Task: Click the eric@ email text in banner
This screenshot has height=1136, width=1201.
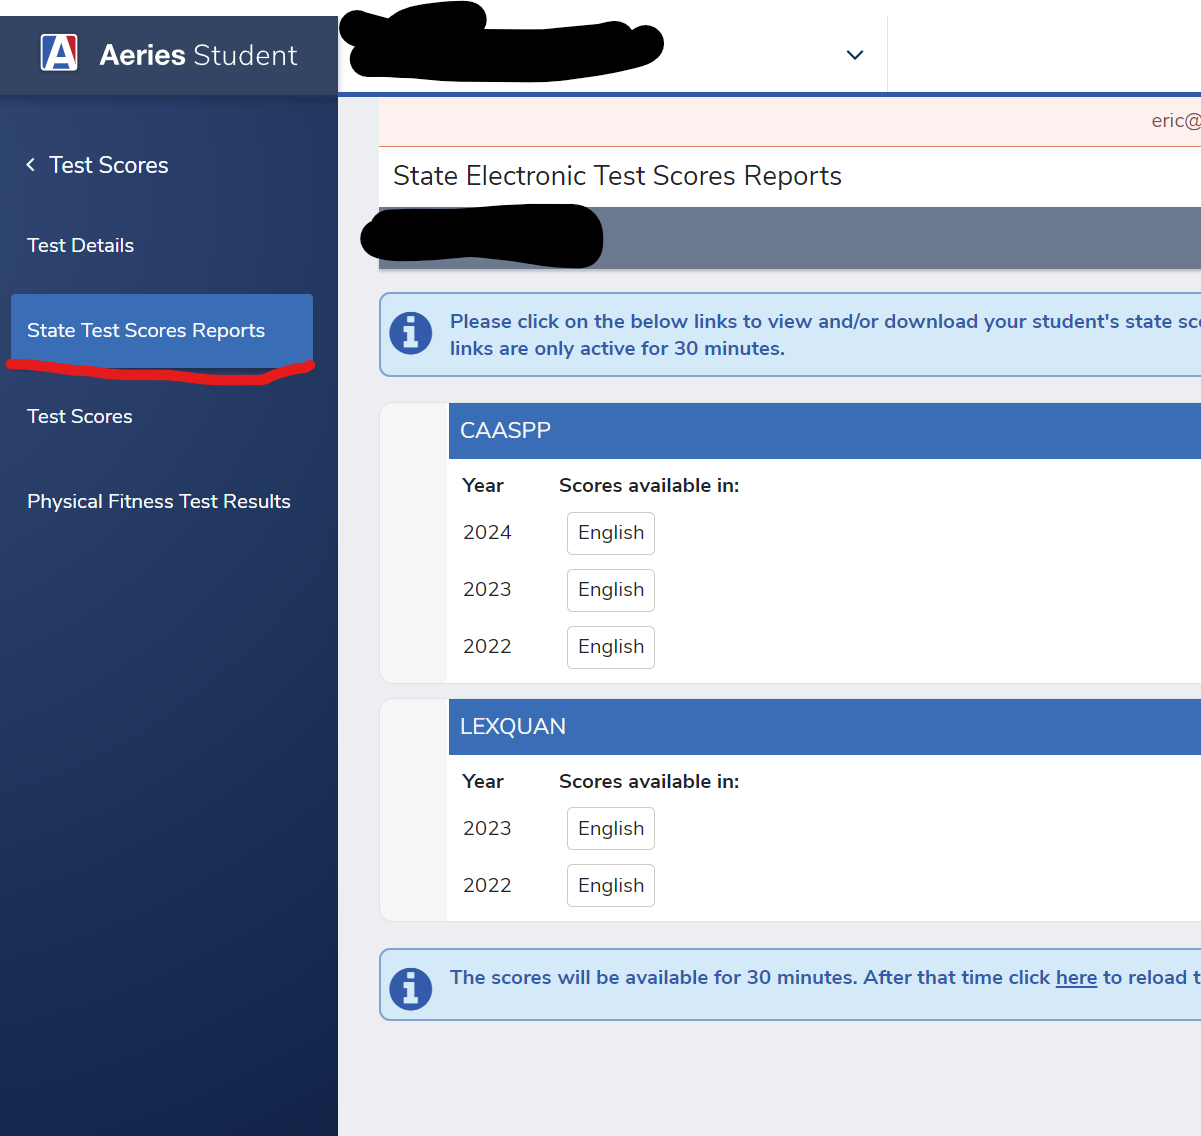Action: coord(1176,121)
